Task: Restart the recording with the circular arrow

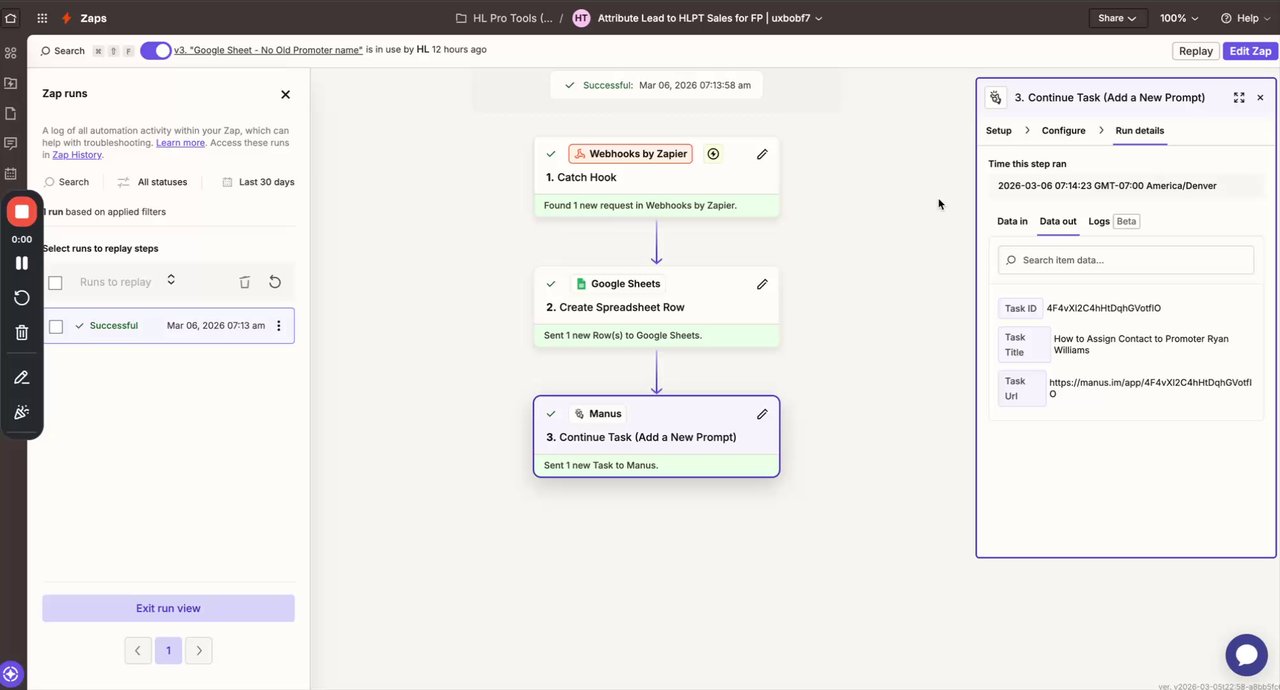Action: [21, 298]
